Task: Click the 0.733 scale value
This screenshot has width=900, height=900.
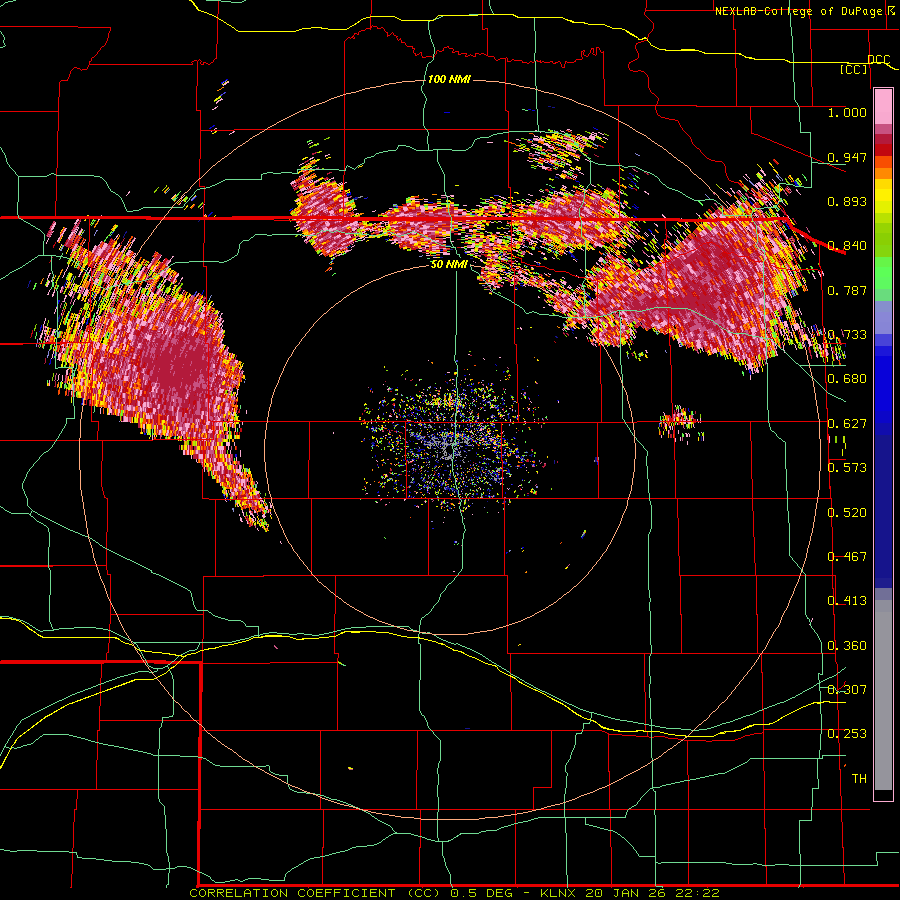Action: [x=847, y=335]
